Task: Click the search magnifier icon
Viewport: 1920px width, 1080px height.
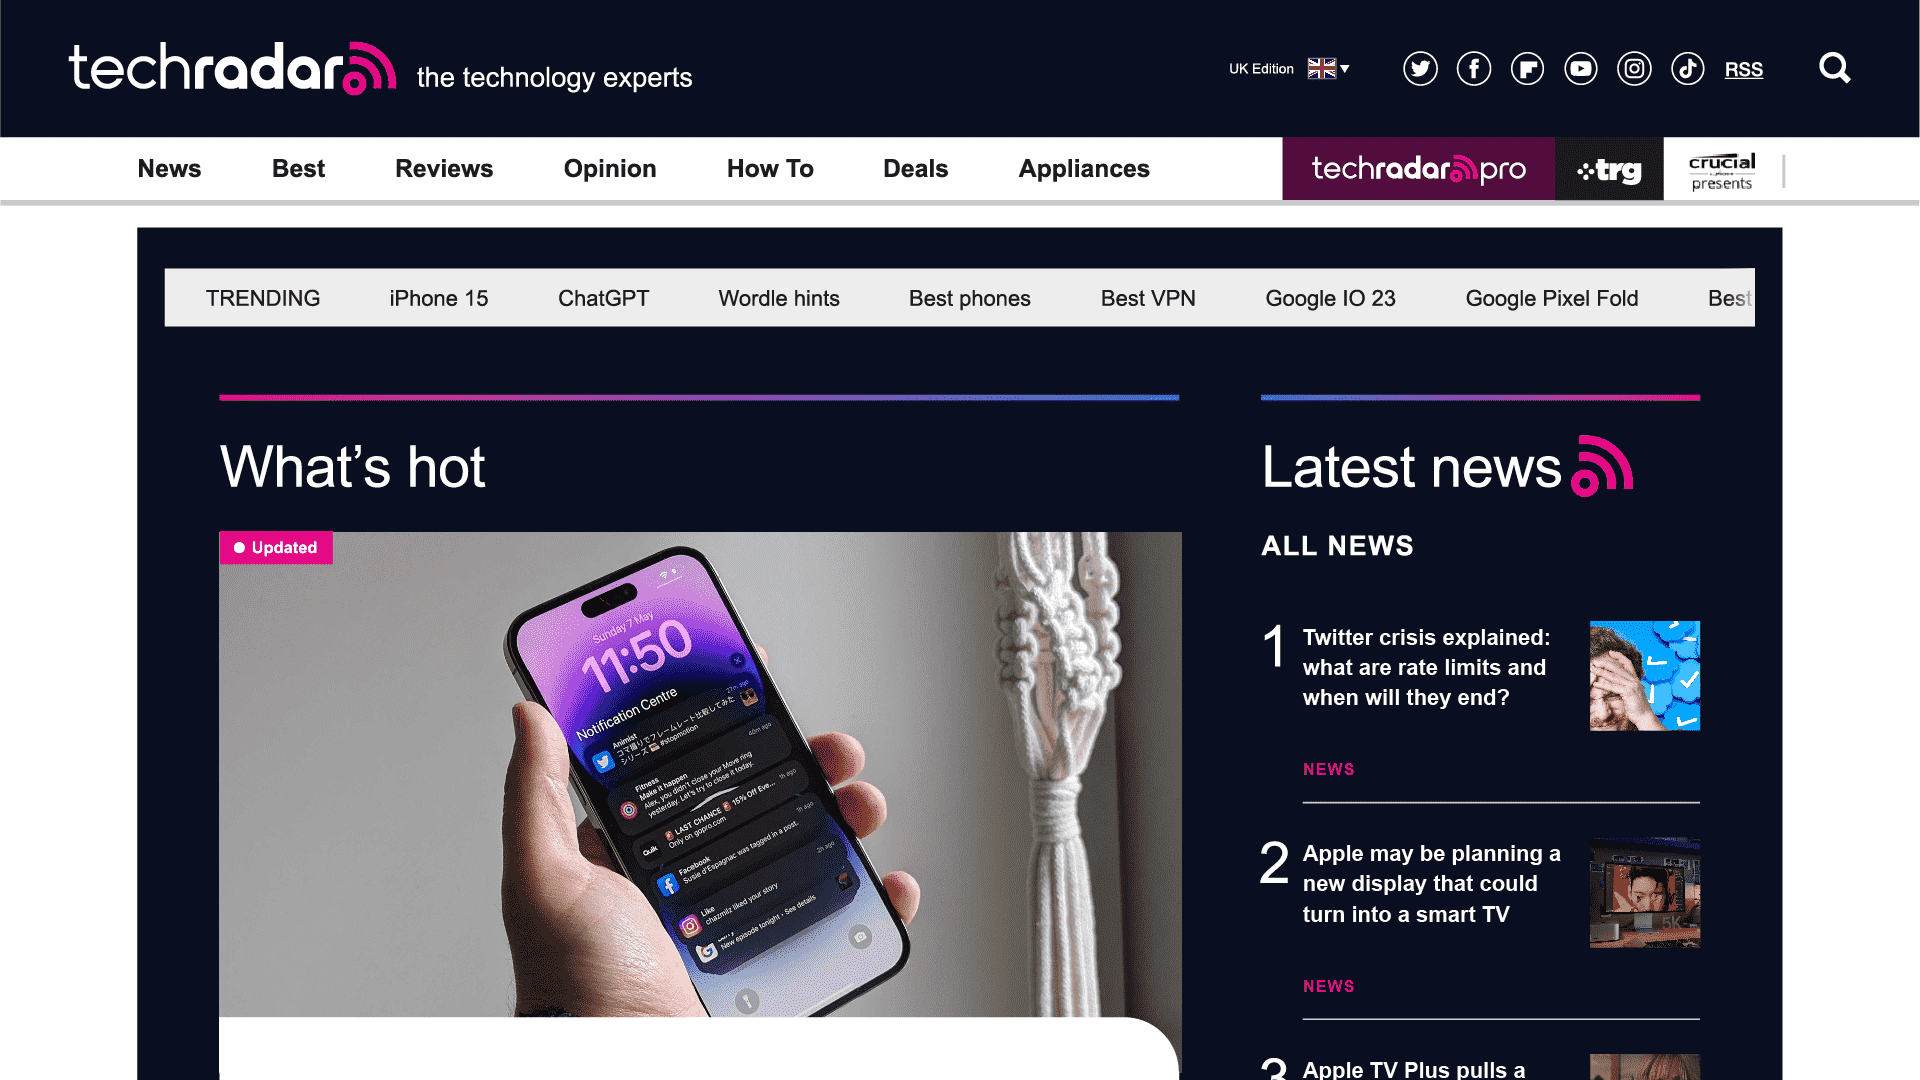Action: pyautogui.click(x=1834, y=67)
